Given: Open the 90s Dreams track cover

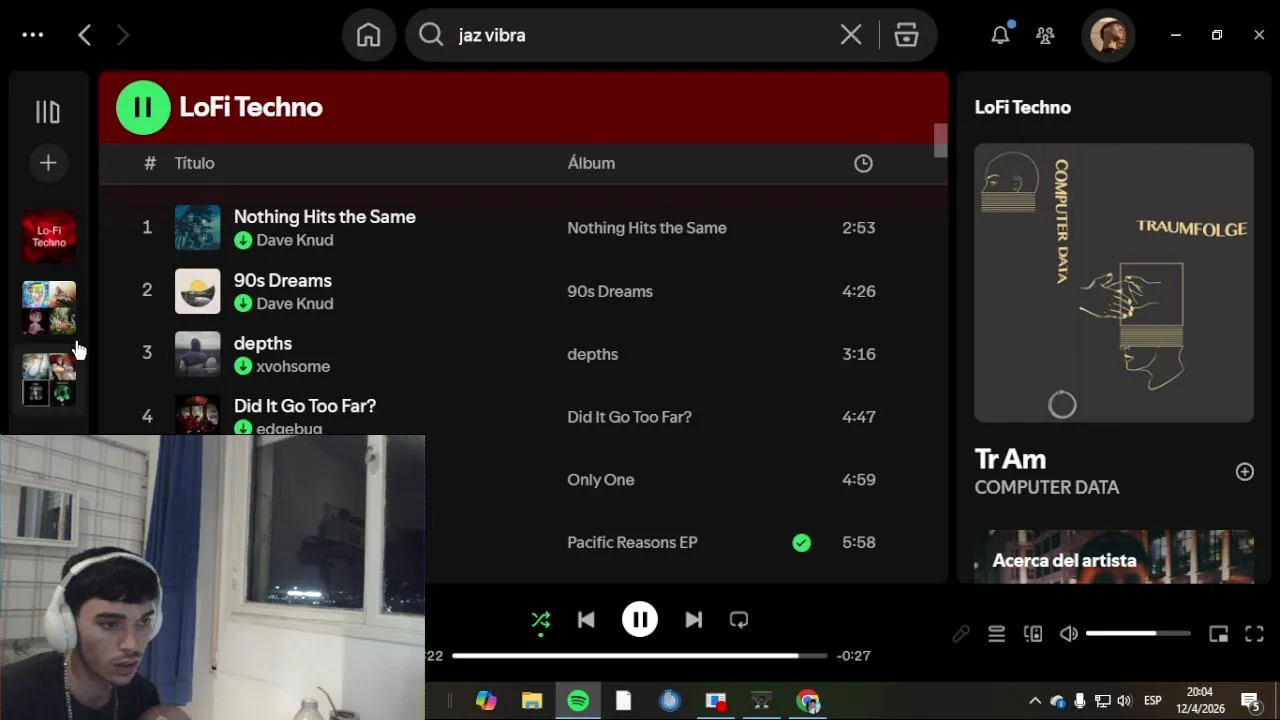Looking at the screenshot, I should tap(197, 291).
